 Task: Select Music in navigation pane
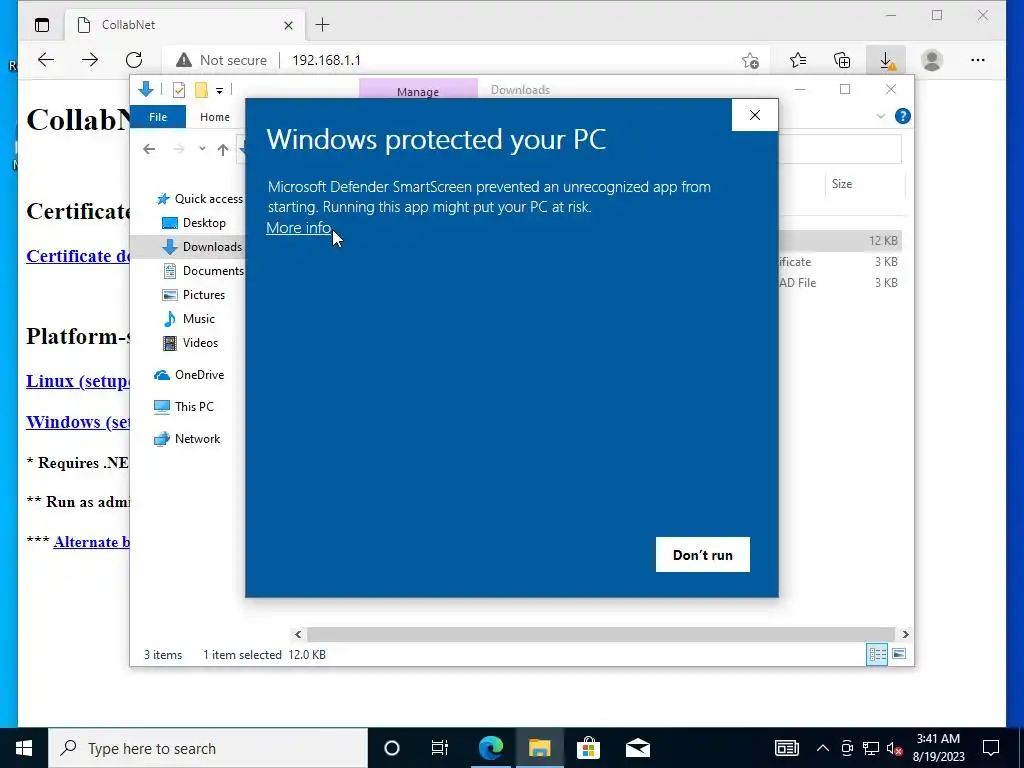(189, 319)
